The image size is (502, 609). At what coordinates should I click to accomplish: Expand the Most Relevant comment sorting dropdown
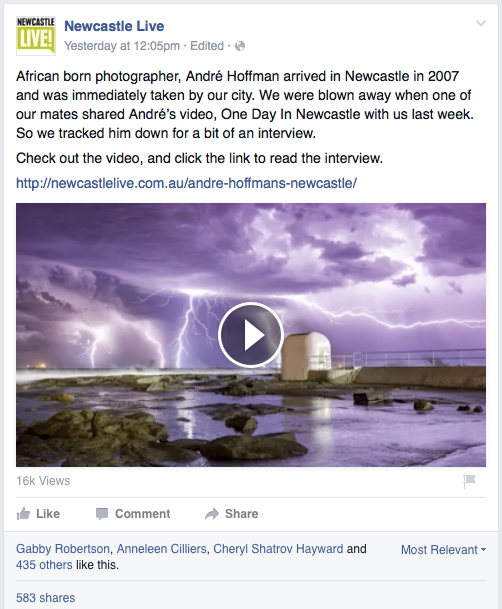click(443, 550)
